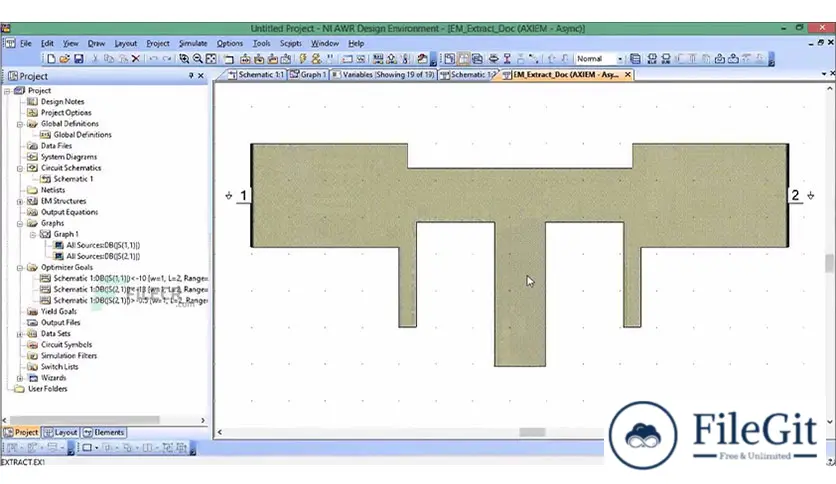Click the View All fit icon
836x484 pixels.
coord(211,59)
